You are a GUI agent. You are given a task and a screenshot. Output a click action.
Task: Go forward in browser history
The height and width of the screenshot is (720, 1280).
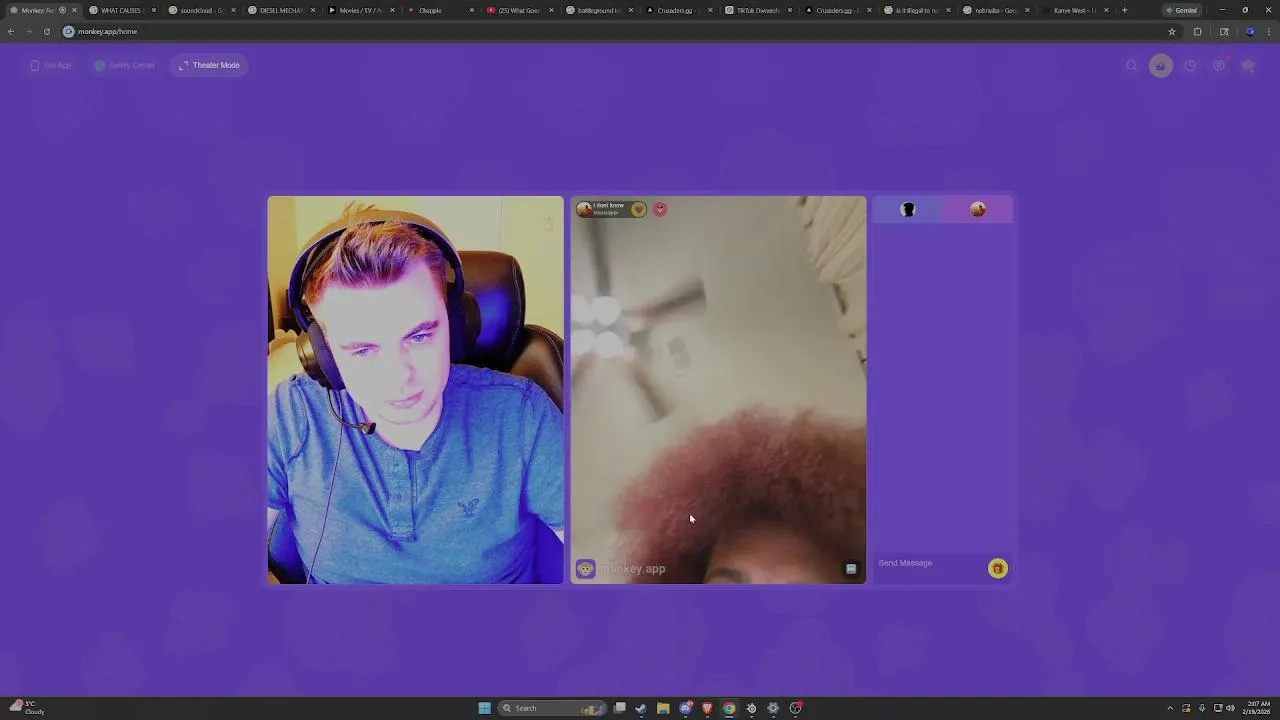(28, 31)
